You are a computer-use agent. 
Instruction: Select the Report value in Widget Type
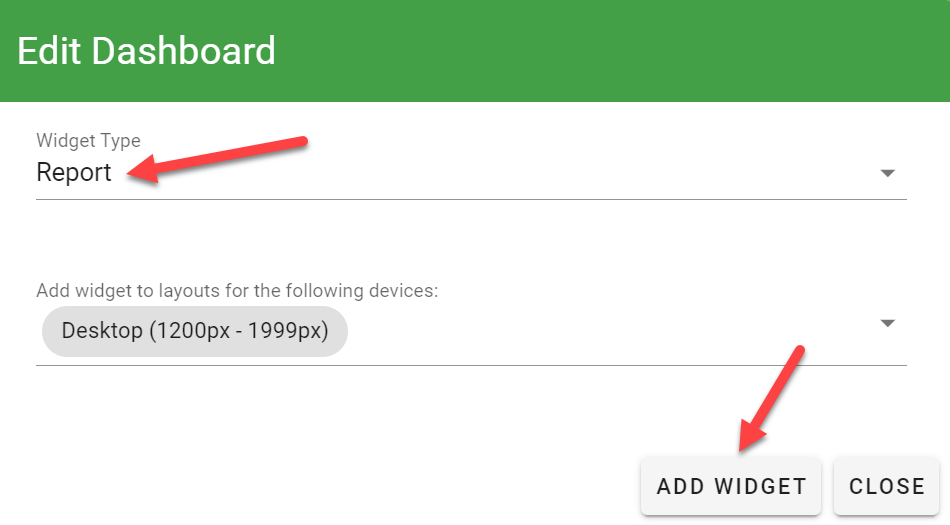pos(74,173)
